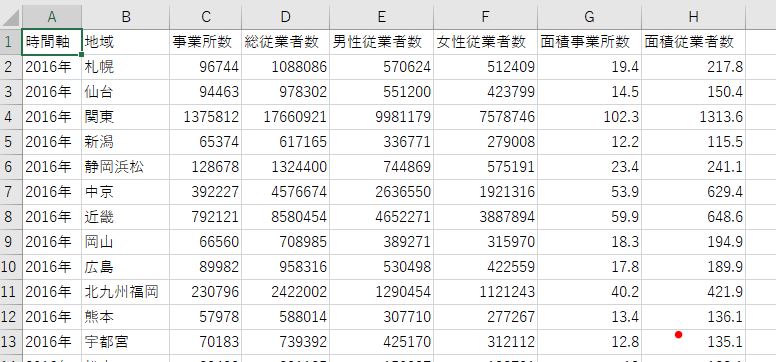776x362 pixels.
Task: Click cell with value 4652271
Action: tap(381, 217)
